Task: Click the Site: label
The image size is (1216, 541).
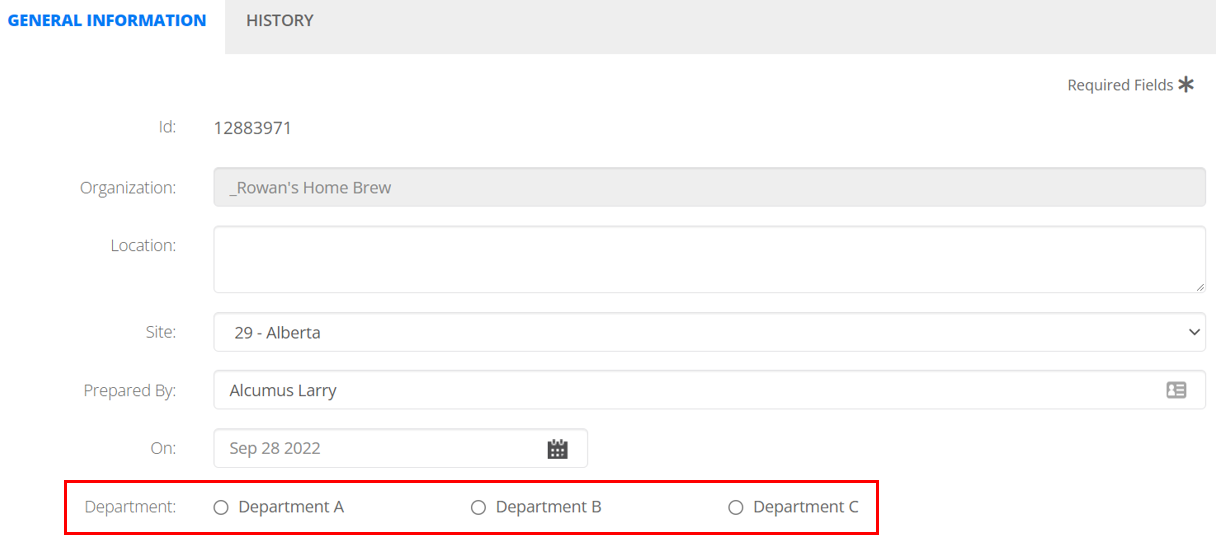Action: pos(160,331)
